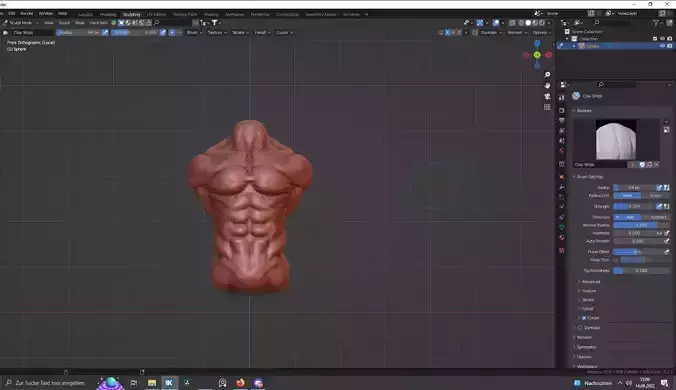676x390 pixels.
Task: Set brush direction to Add in header
Action: pos(172,33)
